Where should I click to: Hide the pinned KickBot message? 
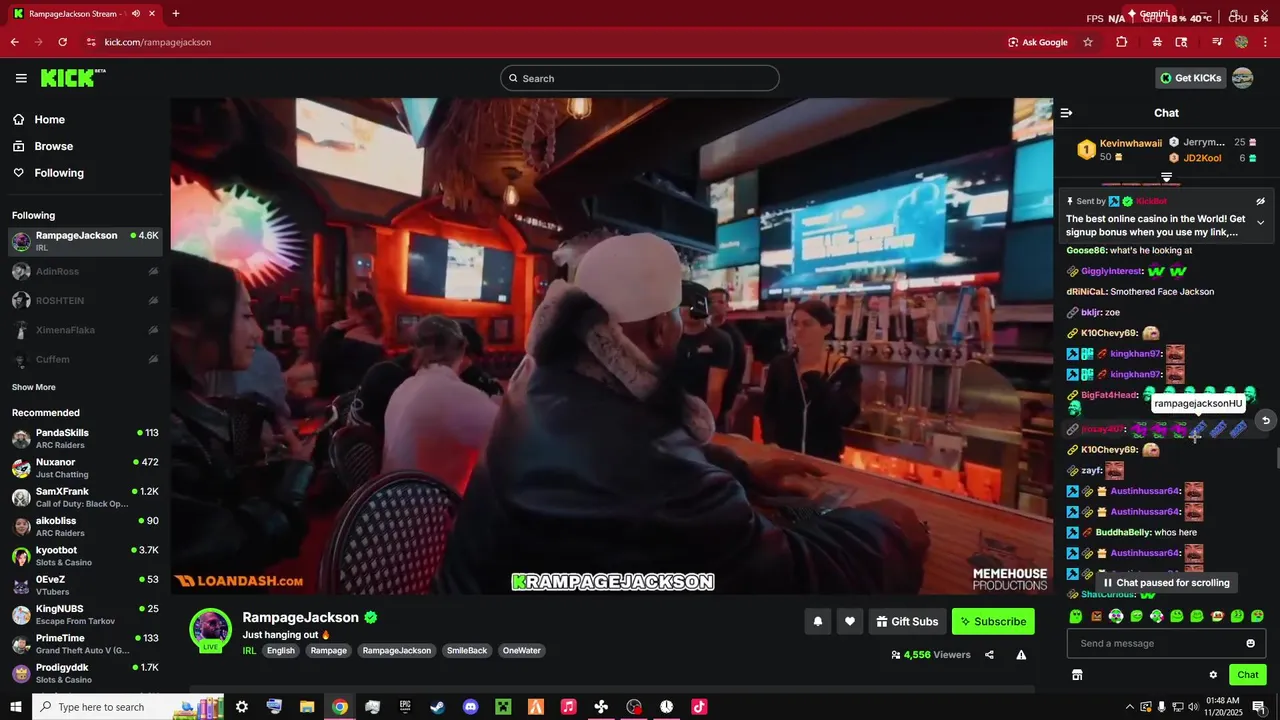coord(1260,201)
